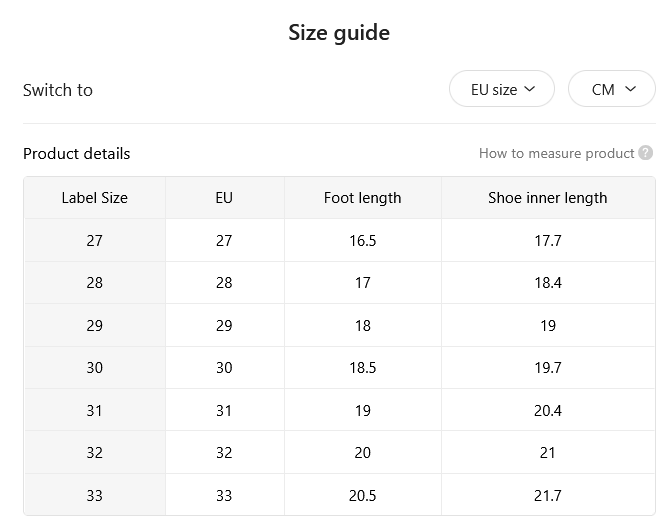
Task: Click the Foot length column header
Action: 363,198
